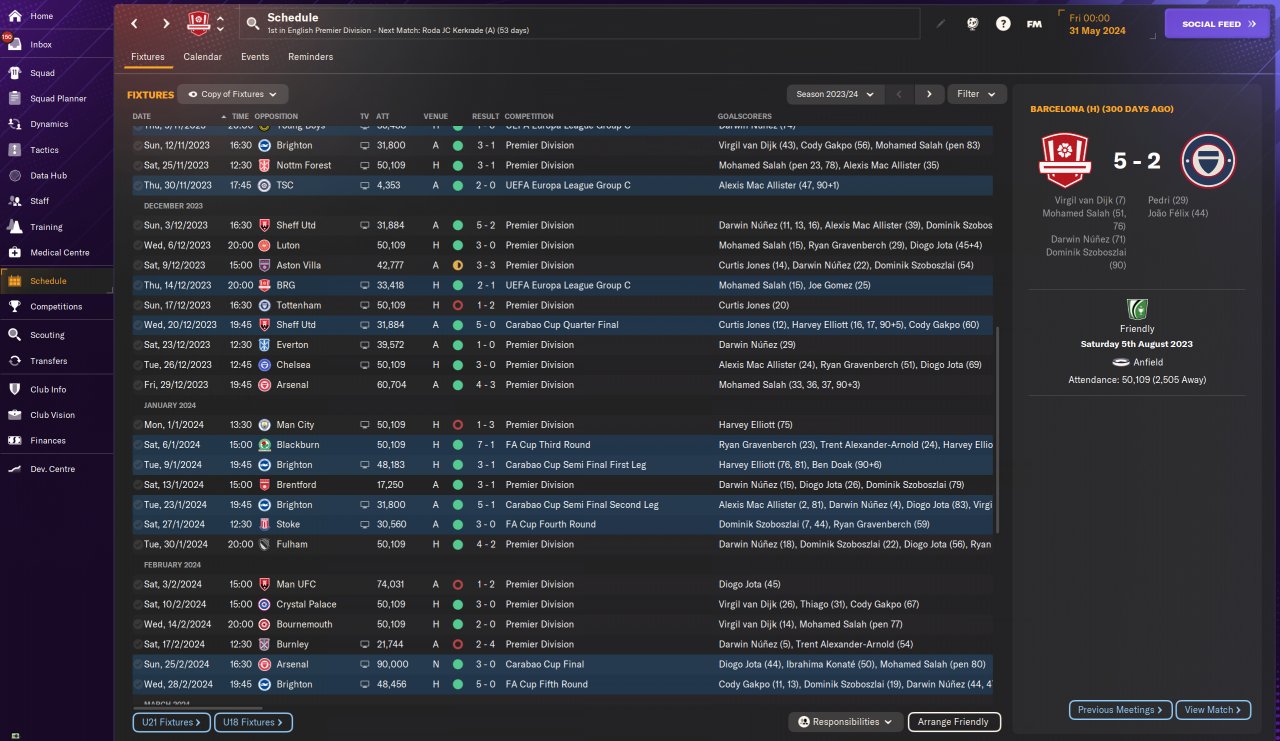Open the FM menu icon

1035,24
